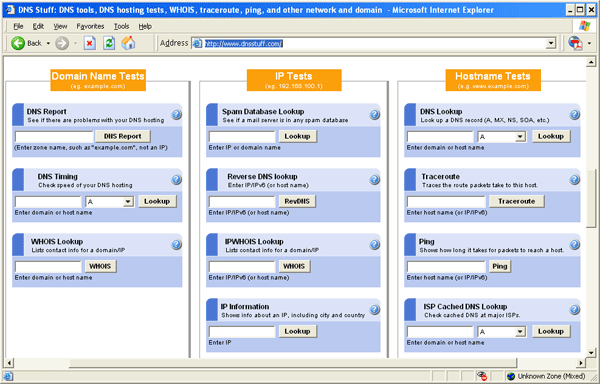
Task: Open ISP Cached DNS record type dropdown
Action: pos(520,332)
